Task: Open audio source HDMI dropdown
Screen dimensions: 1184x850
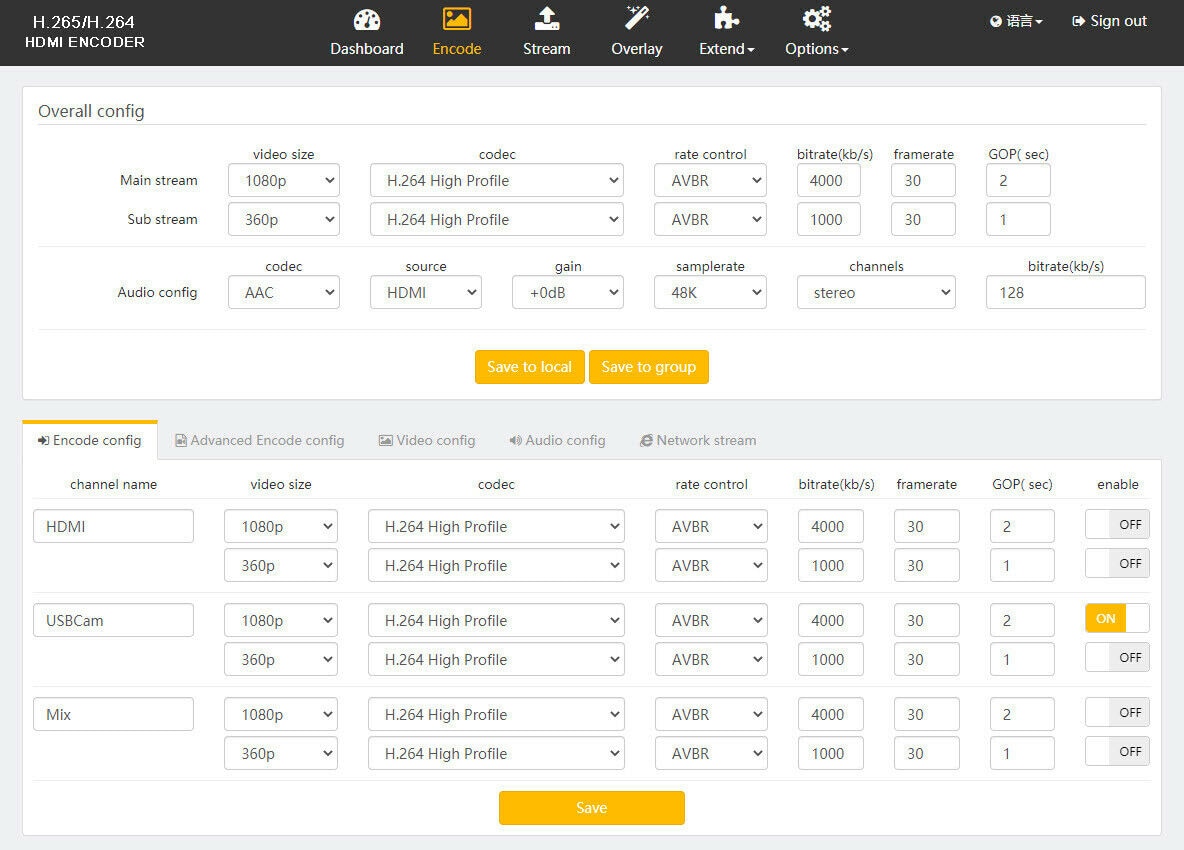Action: tap(426, 292)
